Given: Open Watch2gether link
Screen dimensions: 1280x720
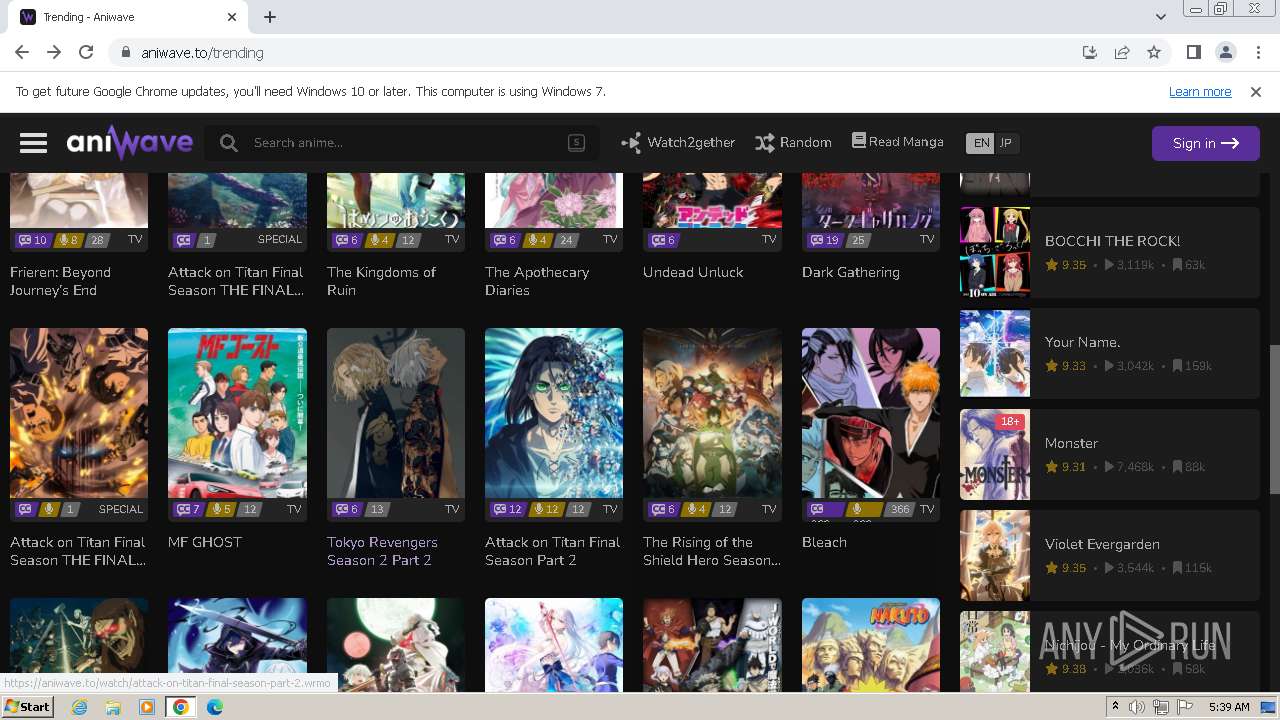Looking at the screenshot, I should pos(678,143).
